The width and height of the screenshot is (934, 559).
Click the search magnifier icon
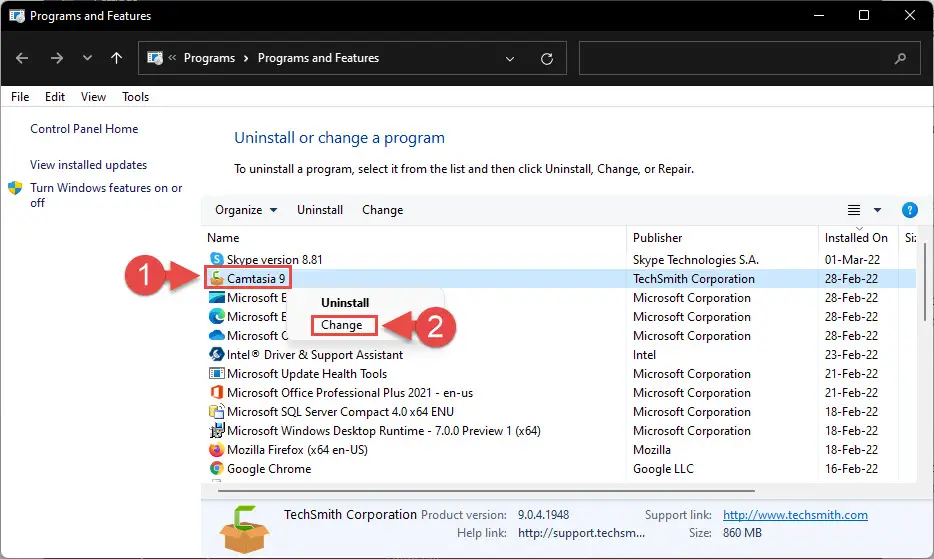(900, 58)
